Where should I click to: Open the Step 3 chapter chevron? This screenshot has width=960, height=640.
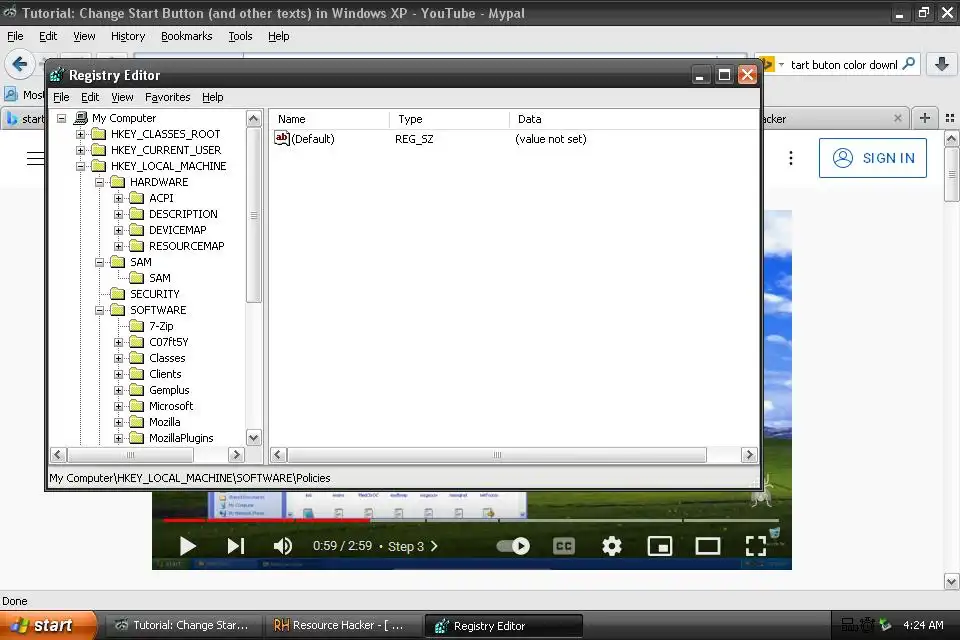tap(434, 546)
